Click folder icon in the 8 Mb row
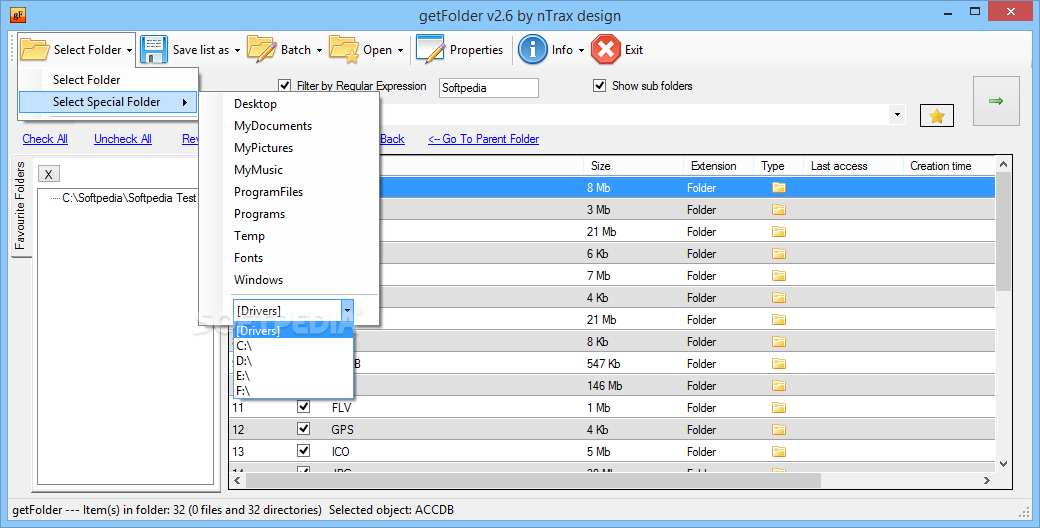 tap(779, 188)
